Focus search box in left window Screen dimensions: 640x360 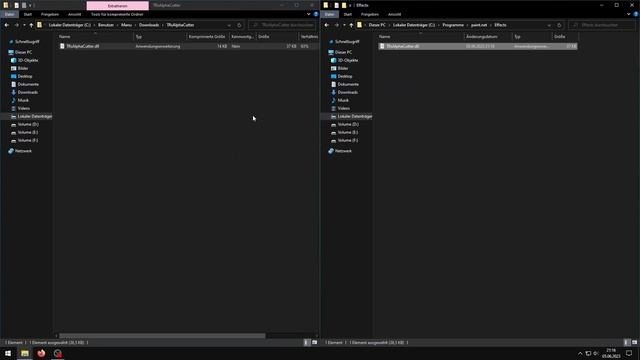[x=282, y=25]
